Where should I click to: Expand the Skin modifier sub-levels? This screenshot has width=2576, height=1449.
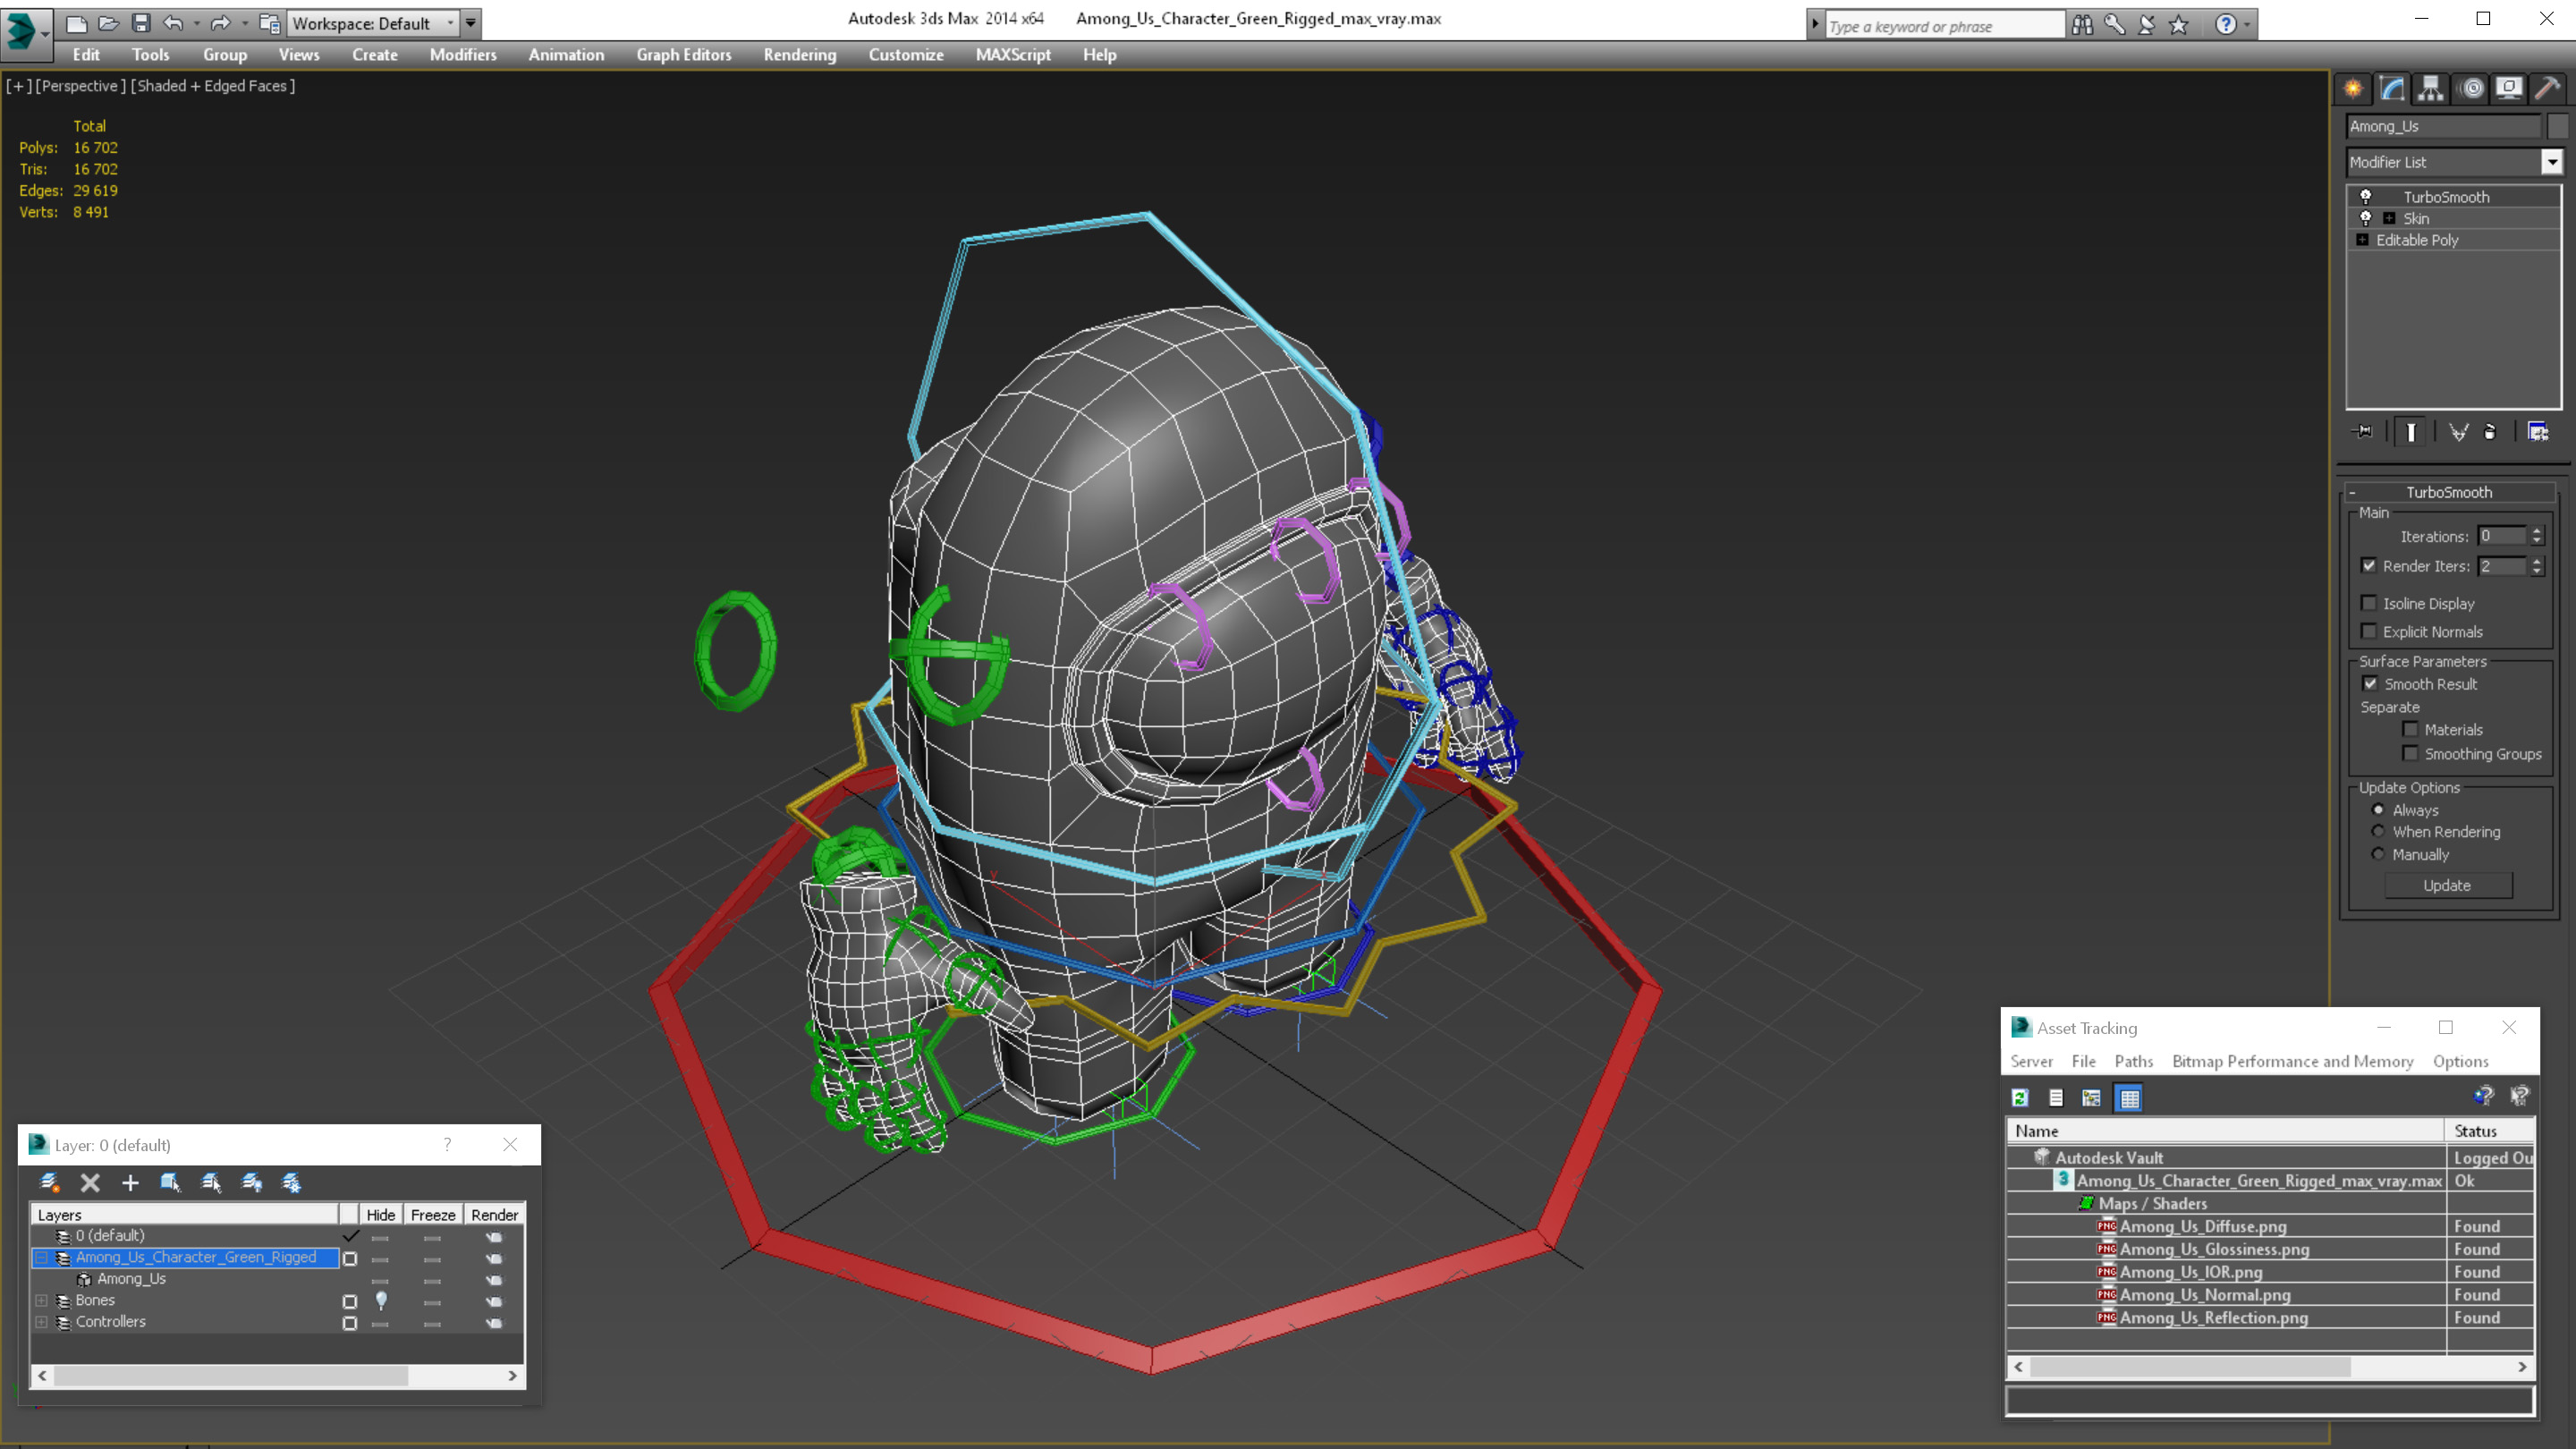[x=2389, y=218]
